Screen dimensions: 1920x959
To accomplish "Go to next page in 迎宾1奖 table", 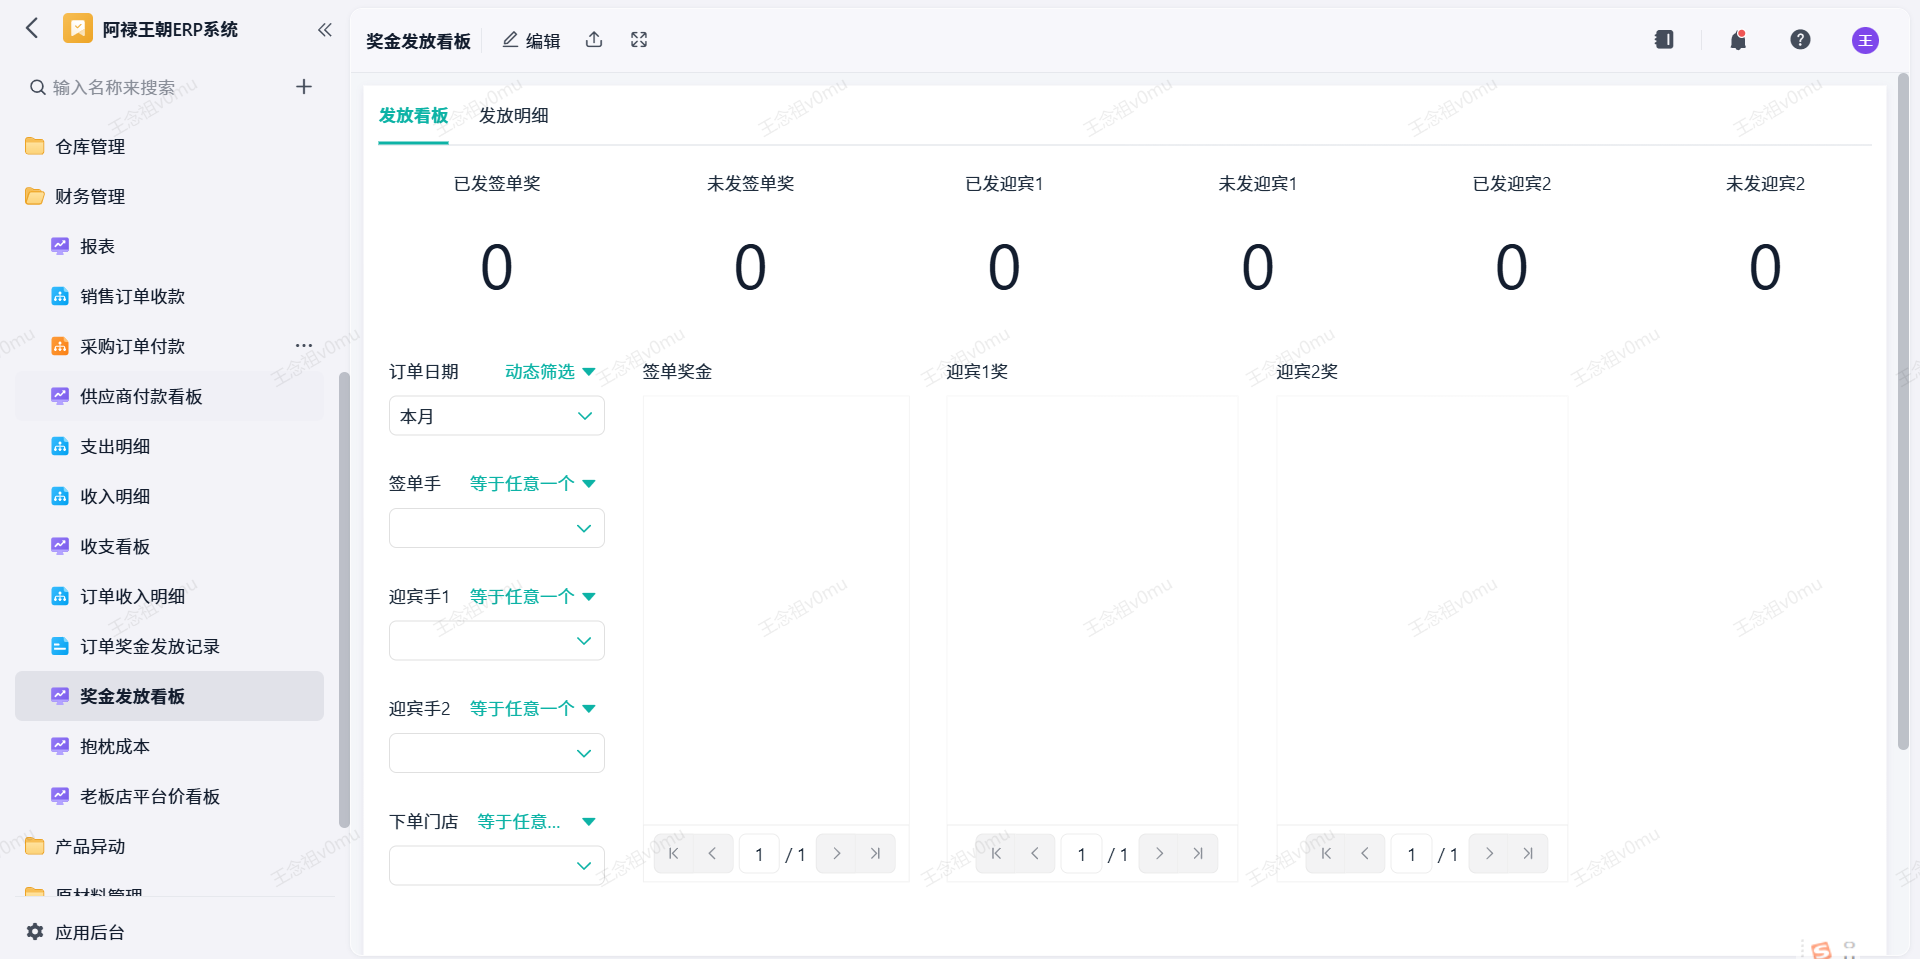I will point(1159,854).
